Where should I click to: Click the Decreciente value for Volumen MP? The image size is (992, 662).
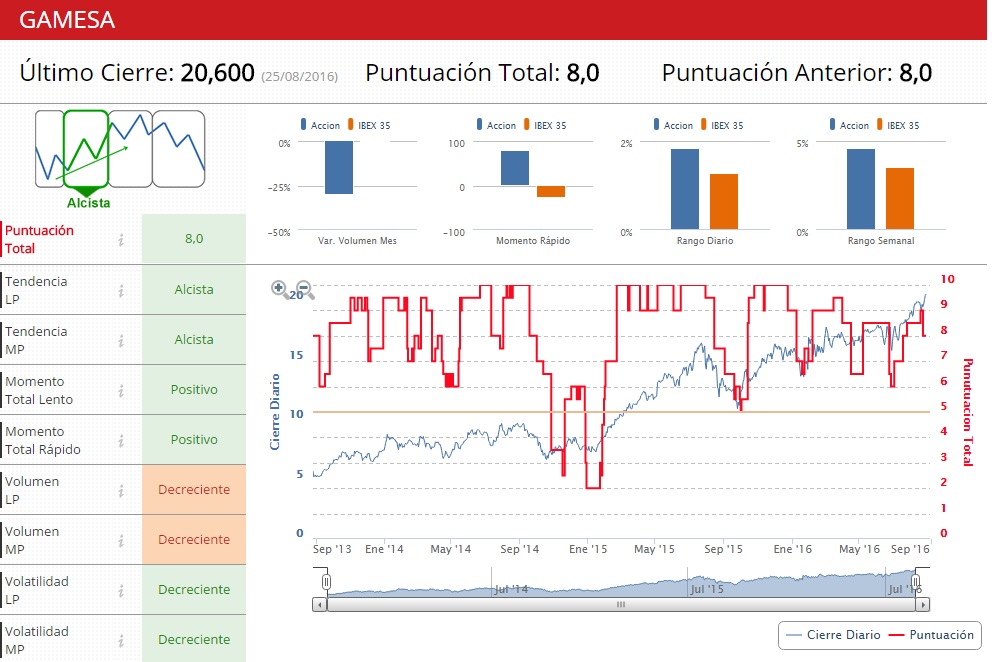pyautogui.click(x=194, y=540)
